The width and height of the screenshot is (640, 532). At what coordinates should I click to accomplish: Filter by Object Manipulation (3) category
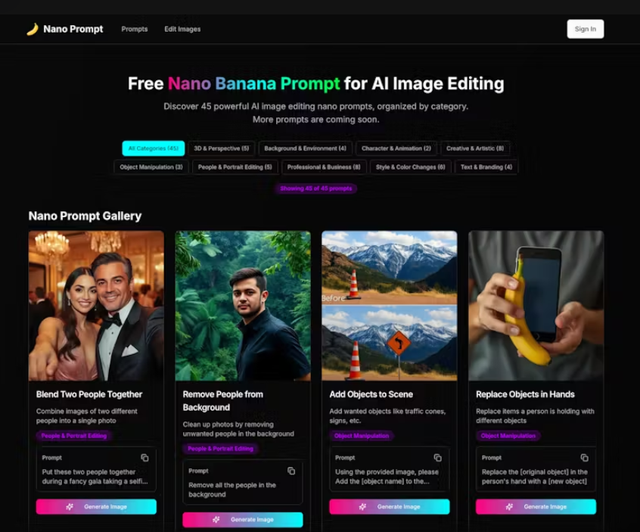(x=151, y=167)
